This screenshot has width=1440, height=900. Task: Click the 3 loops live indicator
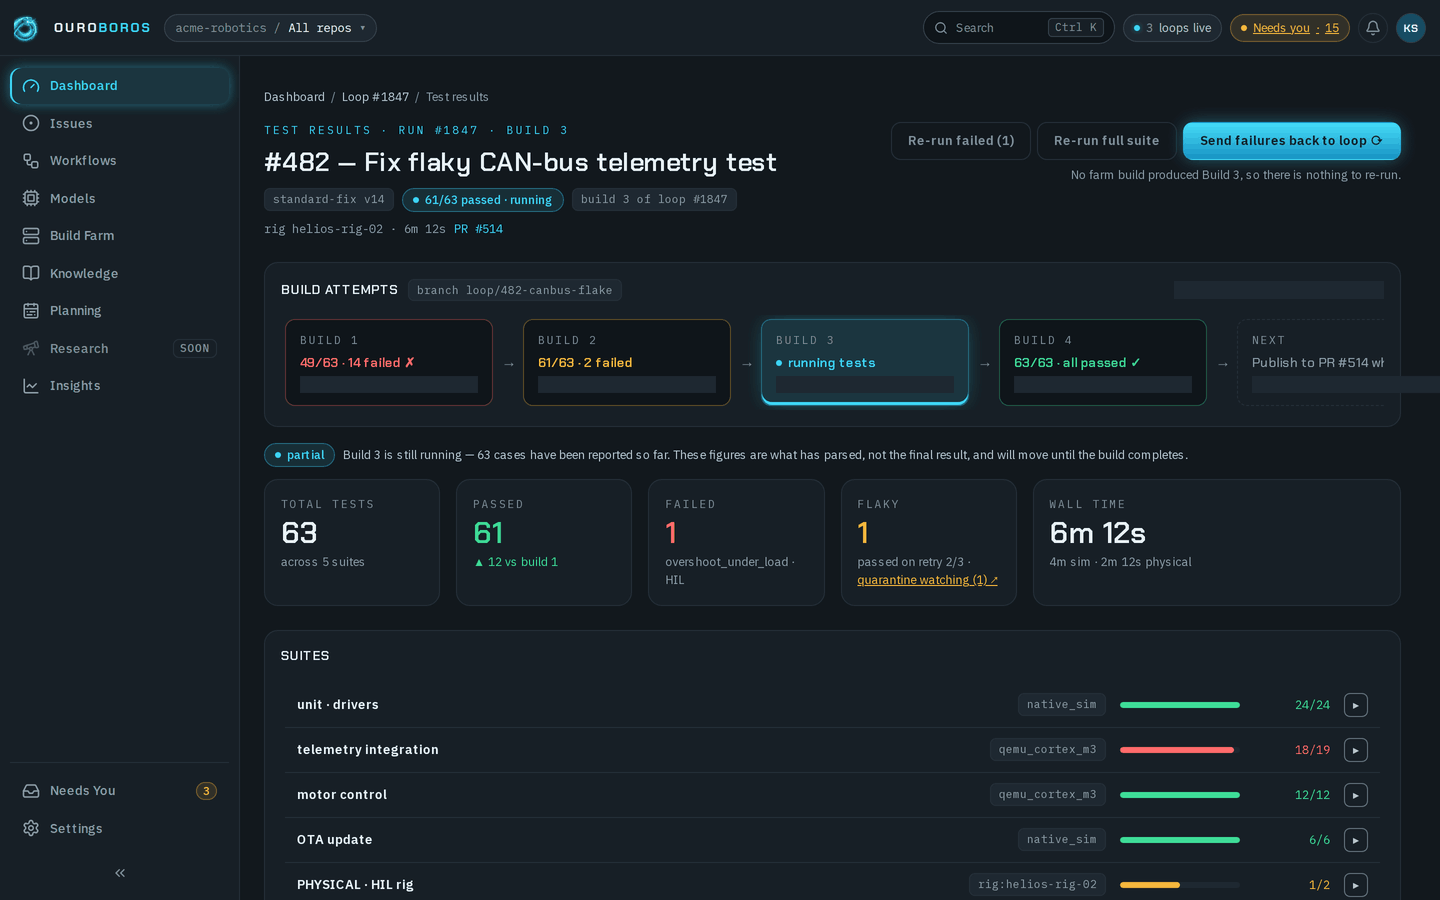pos(1172,28)
